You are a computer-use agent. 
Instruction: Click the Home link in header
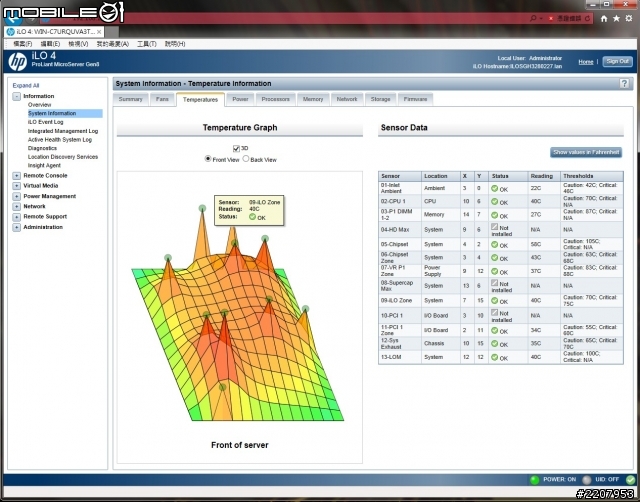[586, 62]
